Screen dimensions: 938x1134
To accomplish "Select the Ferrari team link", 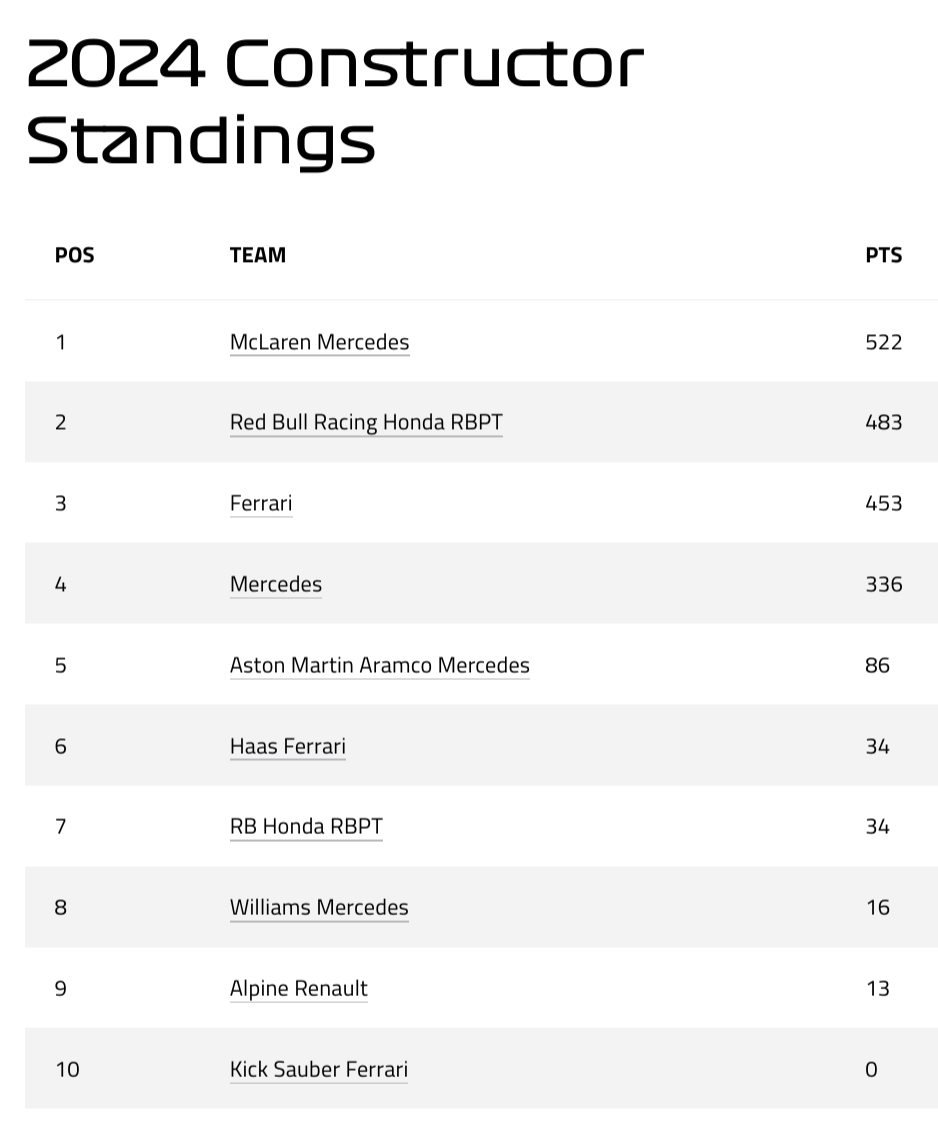I will (x=260, y=503).
